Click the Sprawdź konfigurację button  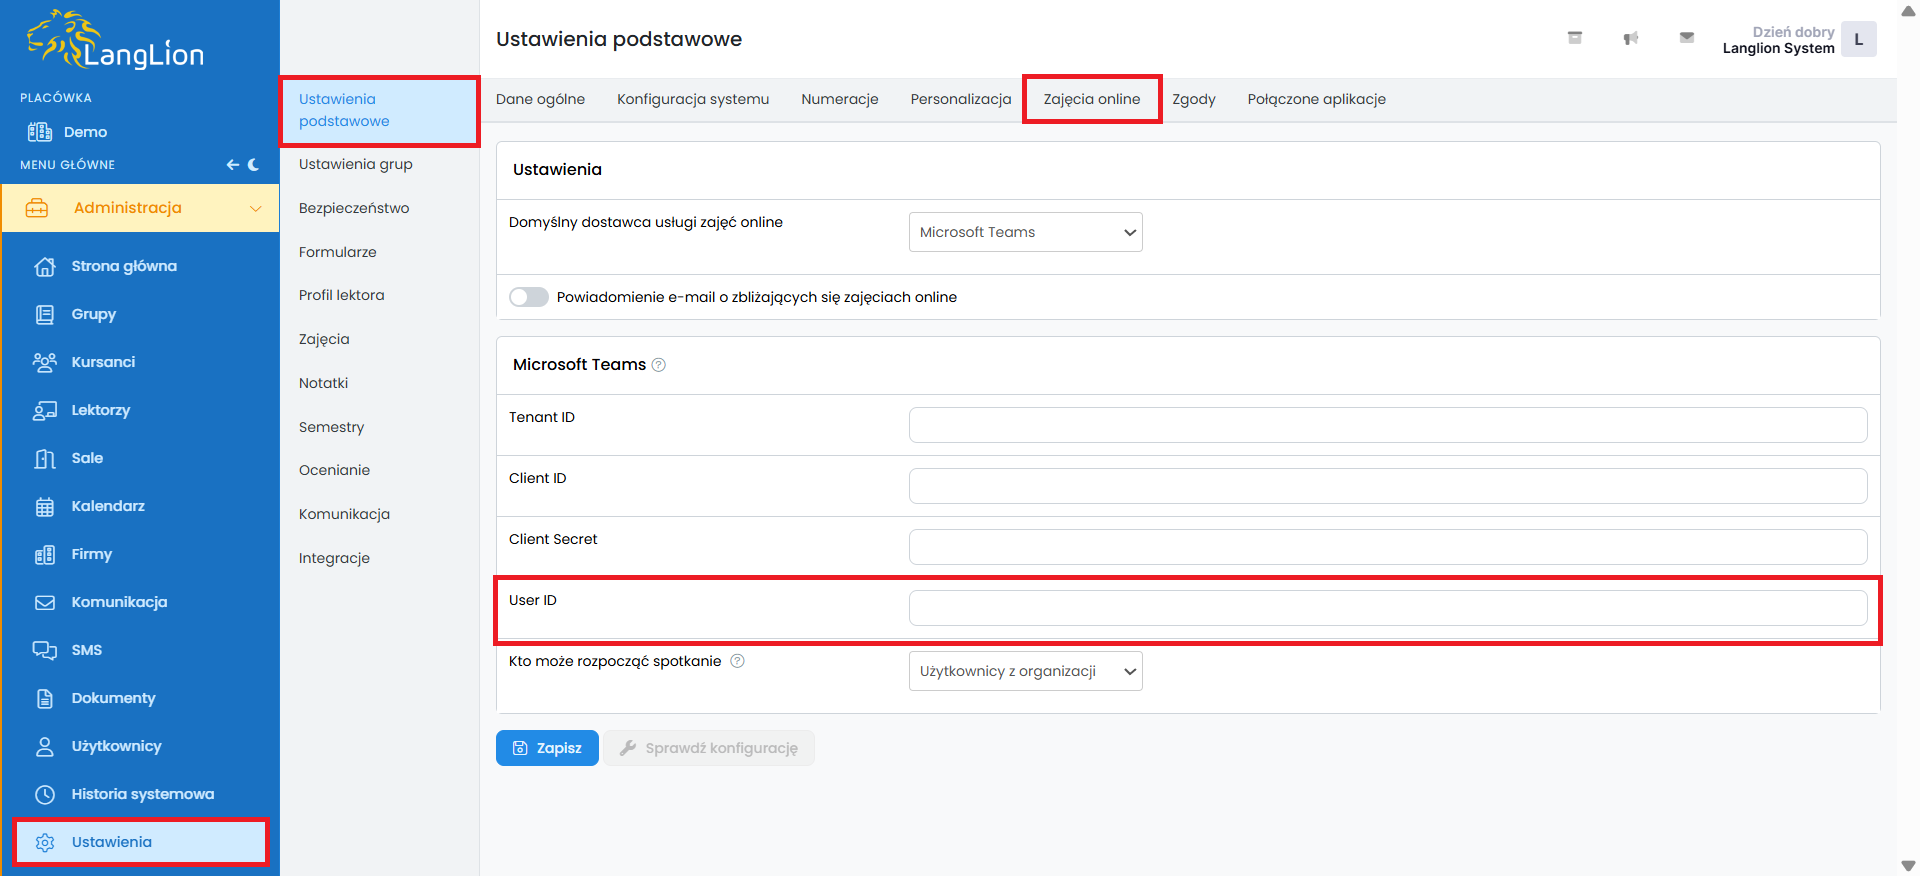(x=709, y=748)
